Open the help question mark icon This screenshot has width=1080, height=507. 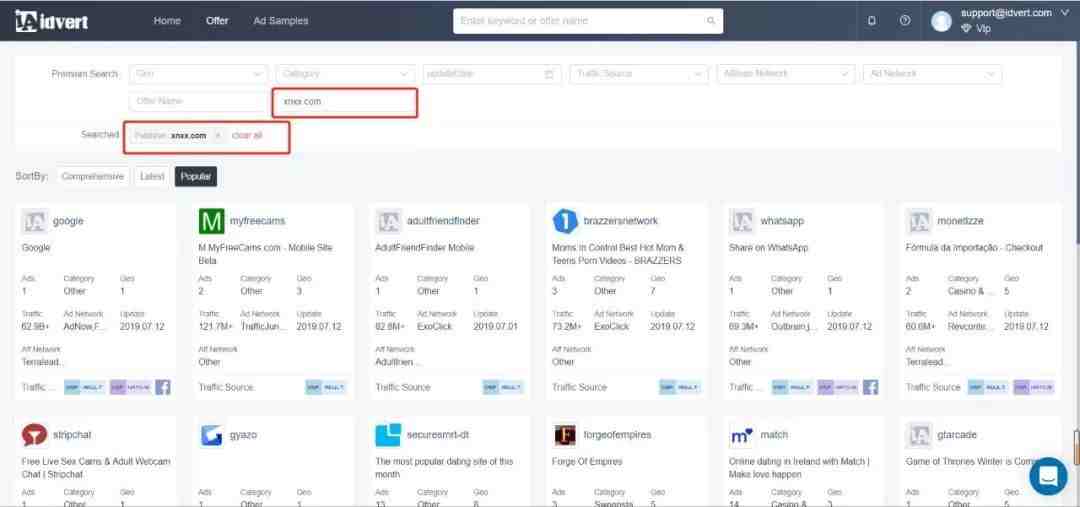coord(905,21)
